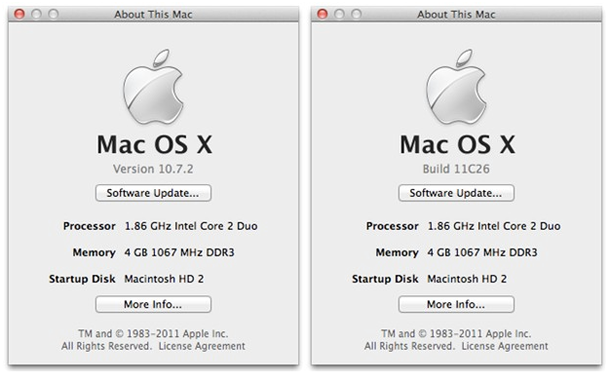Open More Info in the Version 10.7.2 window
Viewport: 610px width, 382px height.
click(153, 304)
